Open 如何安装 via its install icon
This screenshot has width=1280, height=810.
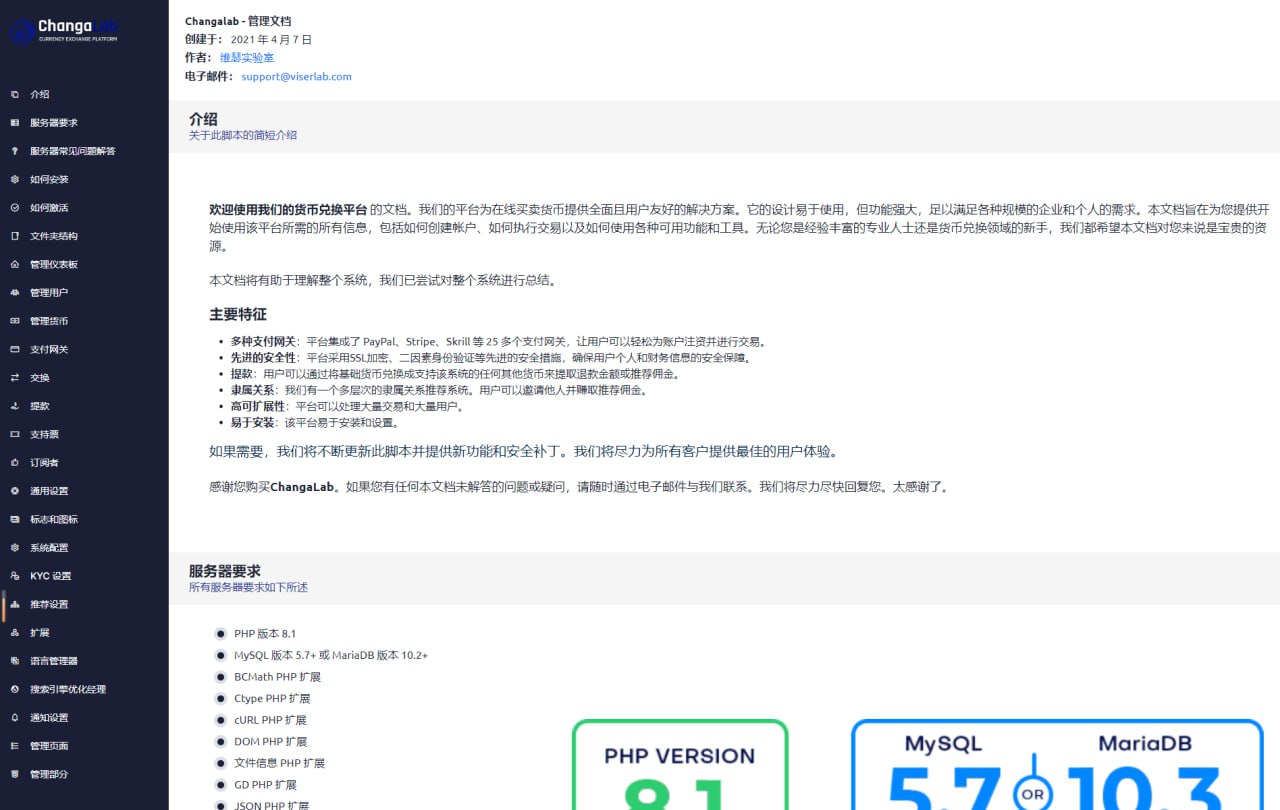(14, 179)
